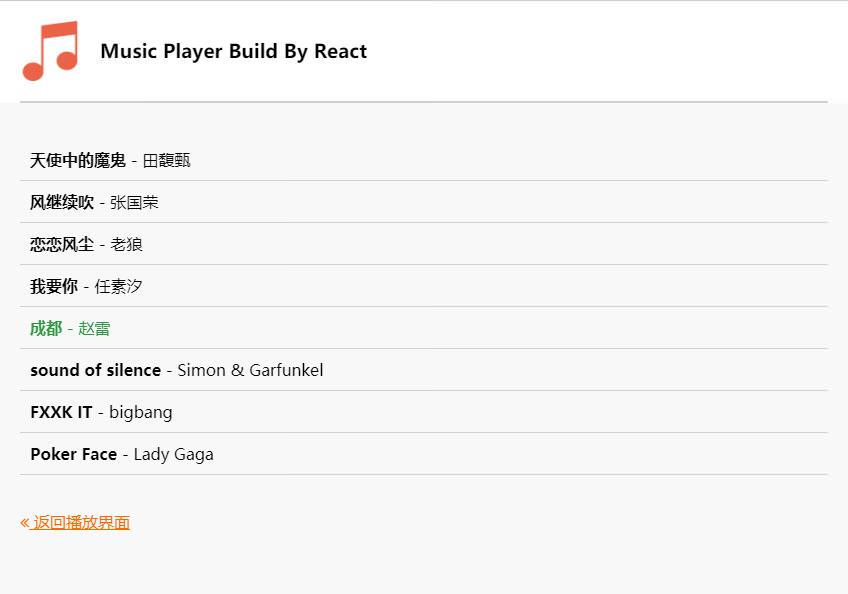Click artist name 张国荣
This screenshot has width=848, height=594.
coord(134,202)
